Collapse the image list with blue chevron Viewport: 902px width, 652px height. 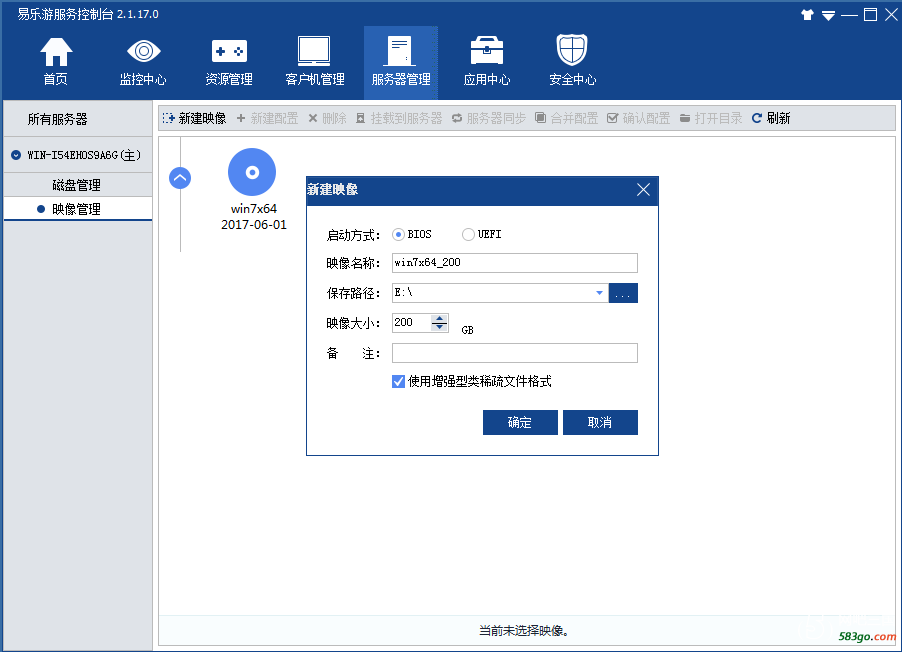(x=180, y=178)
